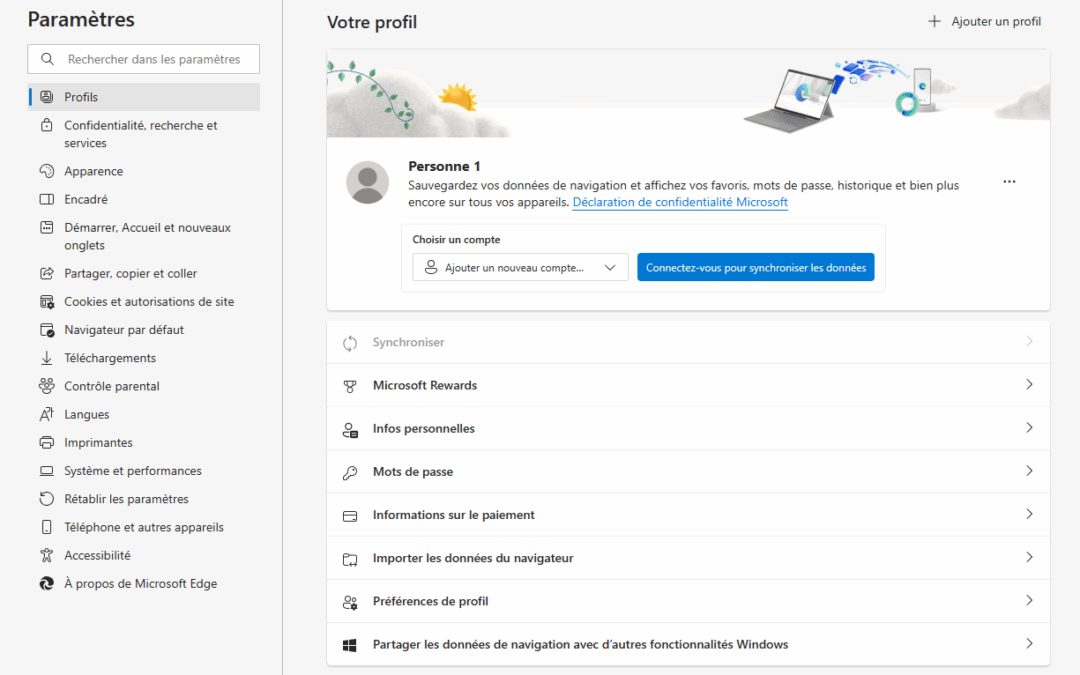Click the lock icon for Confidentialité, recherche et services

pos(46,125)
